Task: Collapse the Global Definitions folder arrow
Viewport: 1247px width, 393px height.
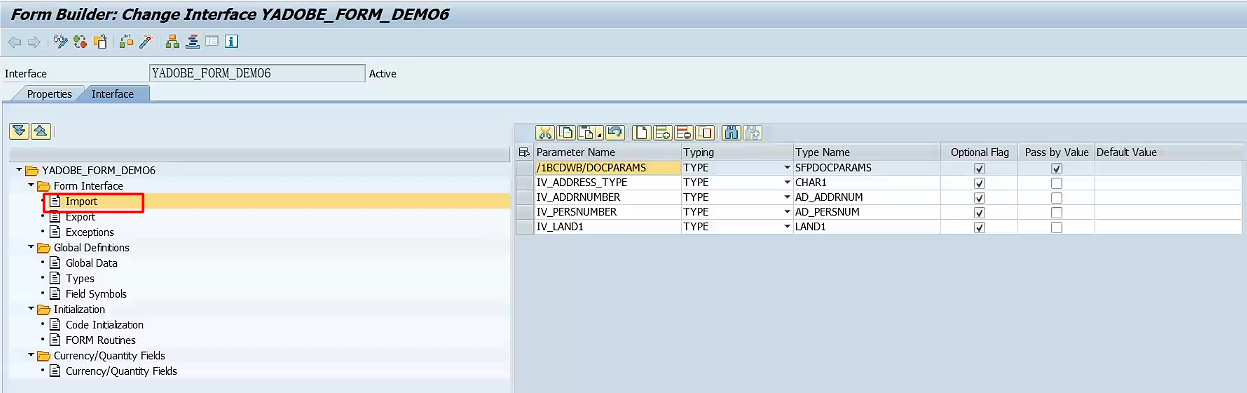Action: point(31,248)
